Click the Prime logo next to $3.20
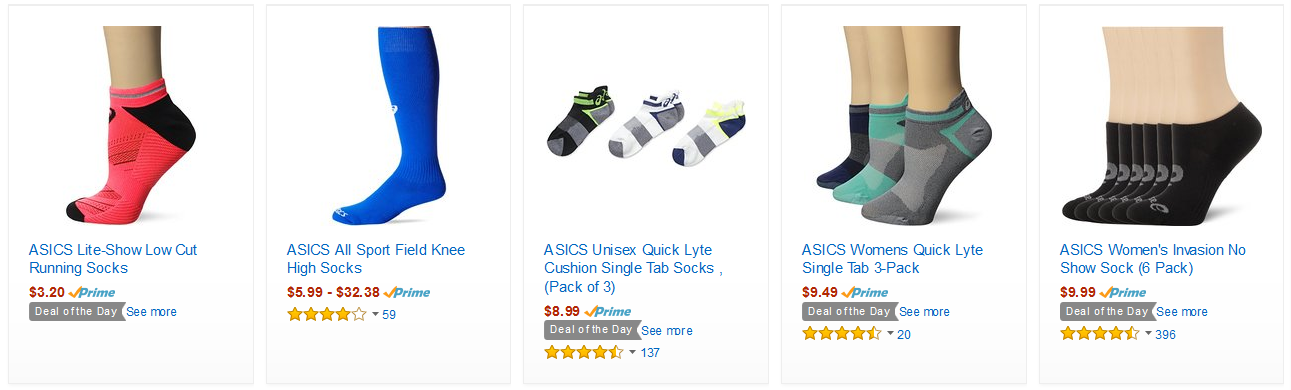This screenshot has width=1291, height=390. click(x=91, y=293)
